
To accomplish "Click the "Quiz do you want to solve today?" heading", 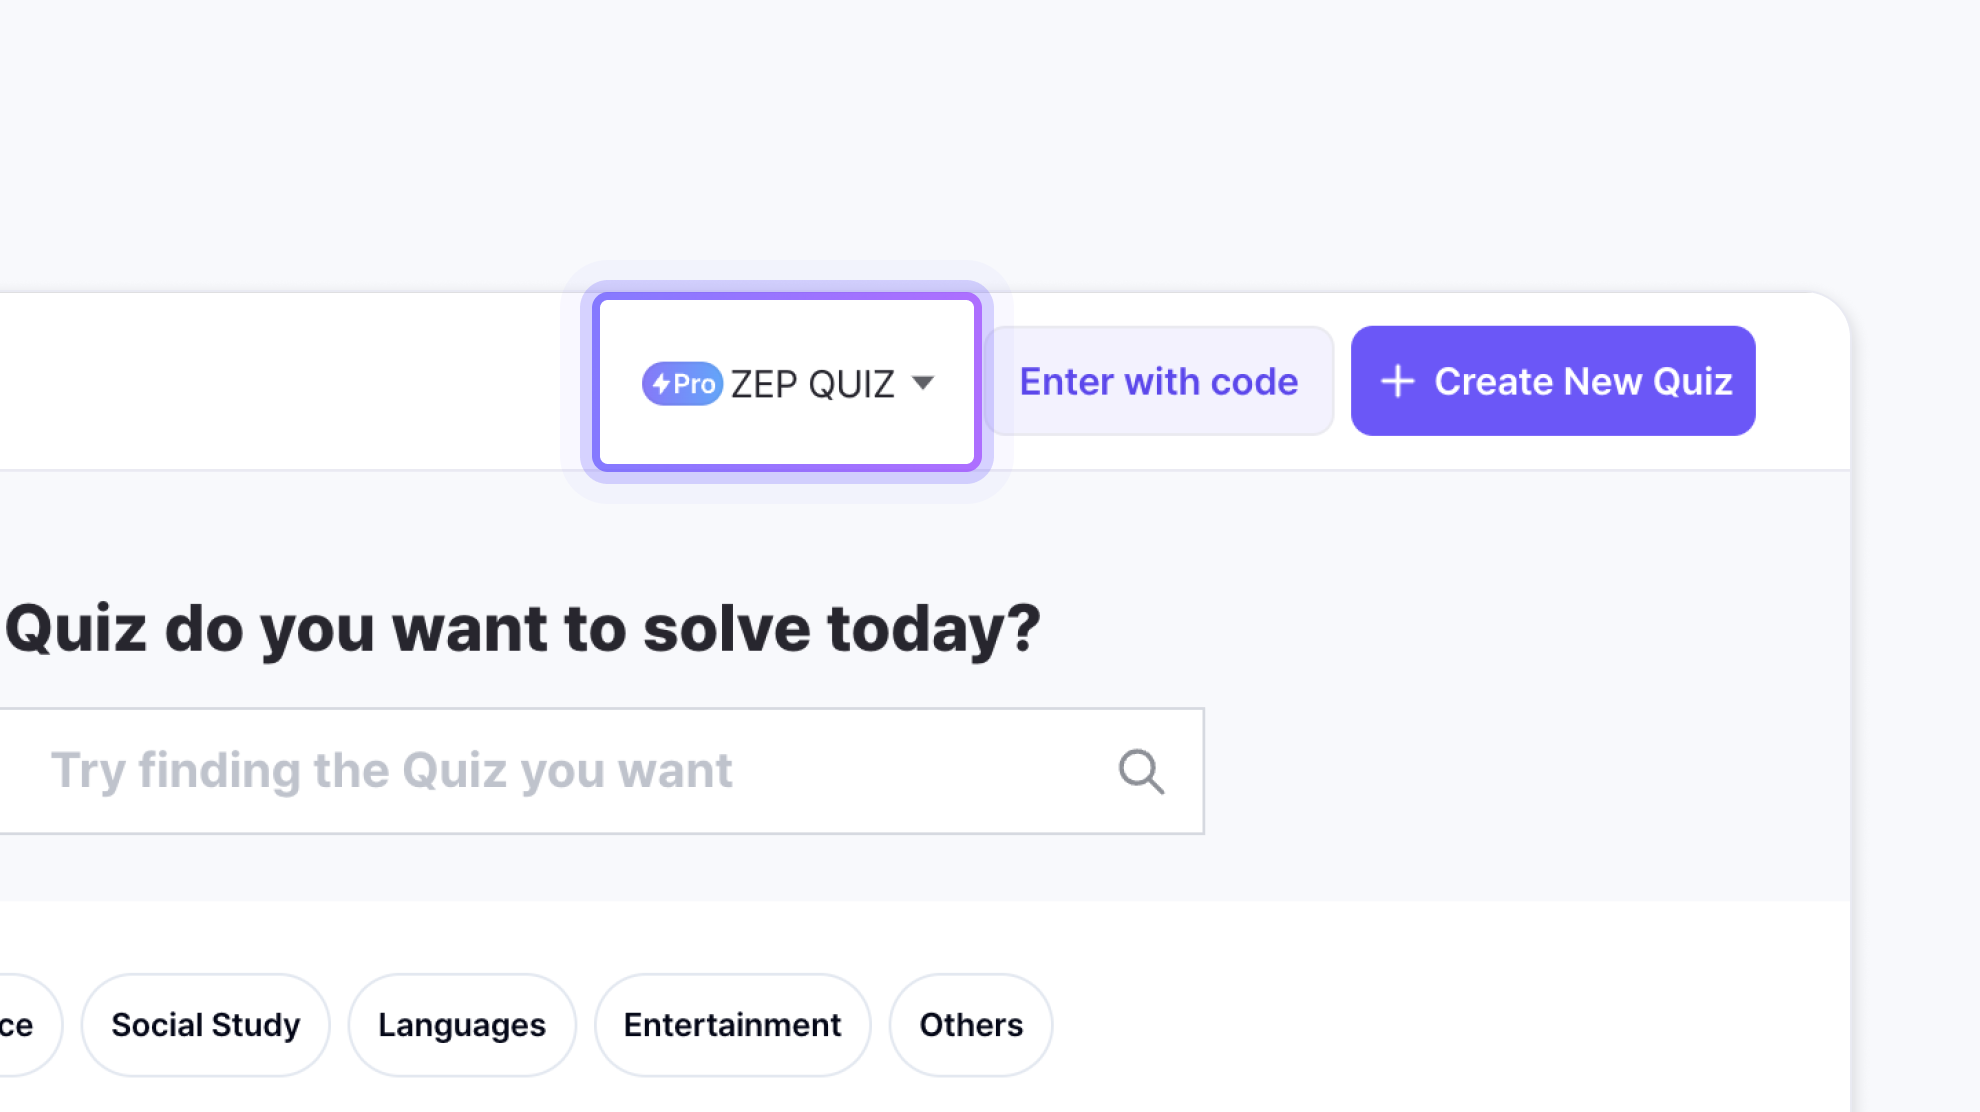I will pos(522,629).
